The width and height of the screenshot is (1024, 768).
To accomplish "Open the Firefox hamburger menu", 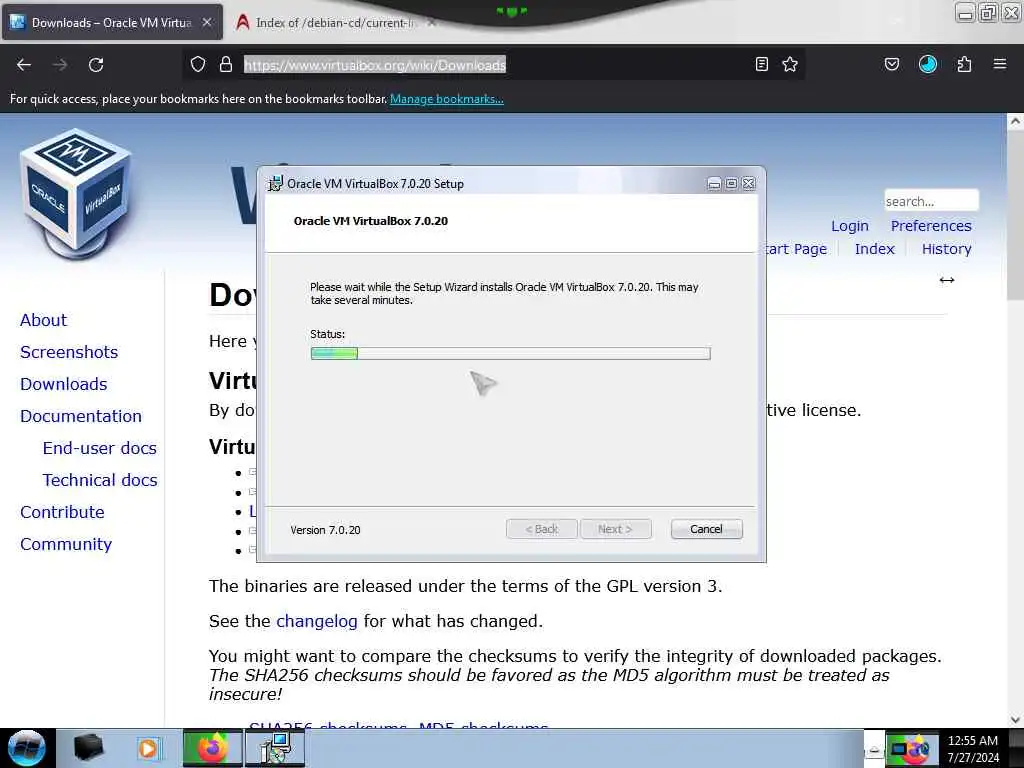I will (x=1000, y=64).
